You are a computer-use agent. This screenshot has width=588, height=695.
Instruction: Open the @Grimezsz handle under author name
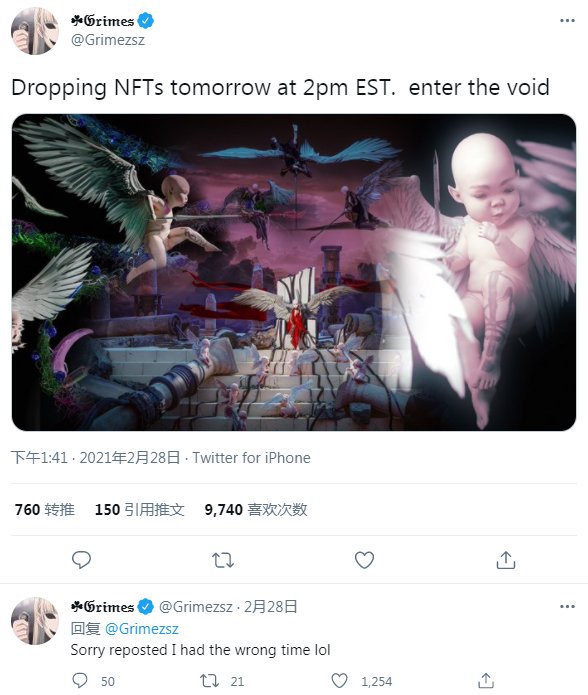tap(108, 40)
